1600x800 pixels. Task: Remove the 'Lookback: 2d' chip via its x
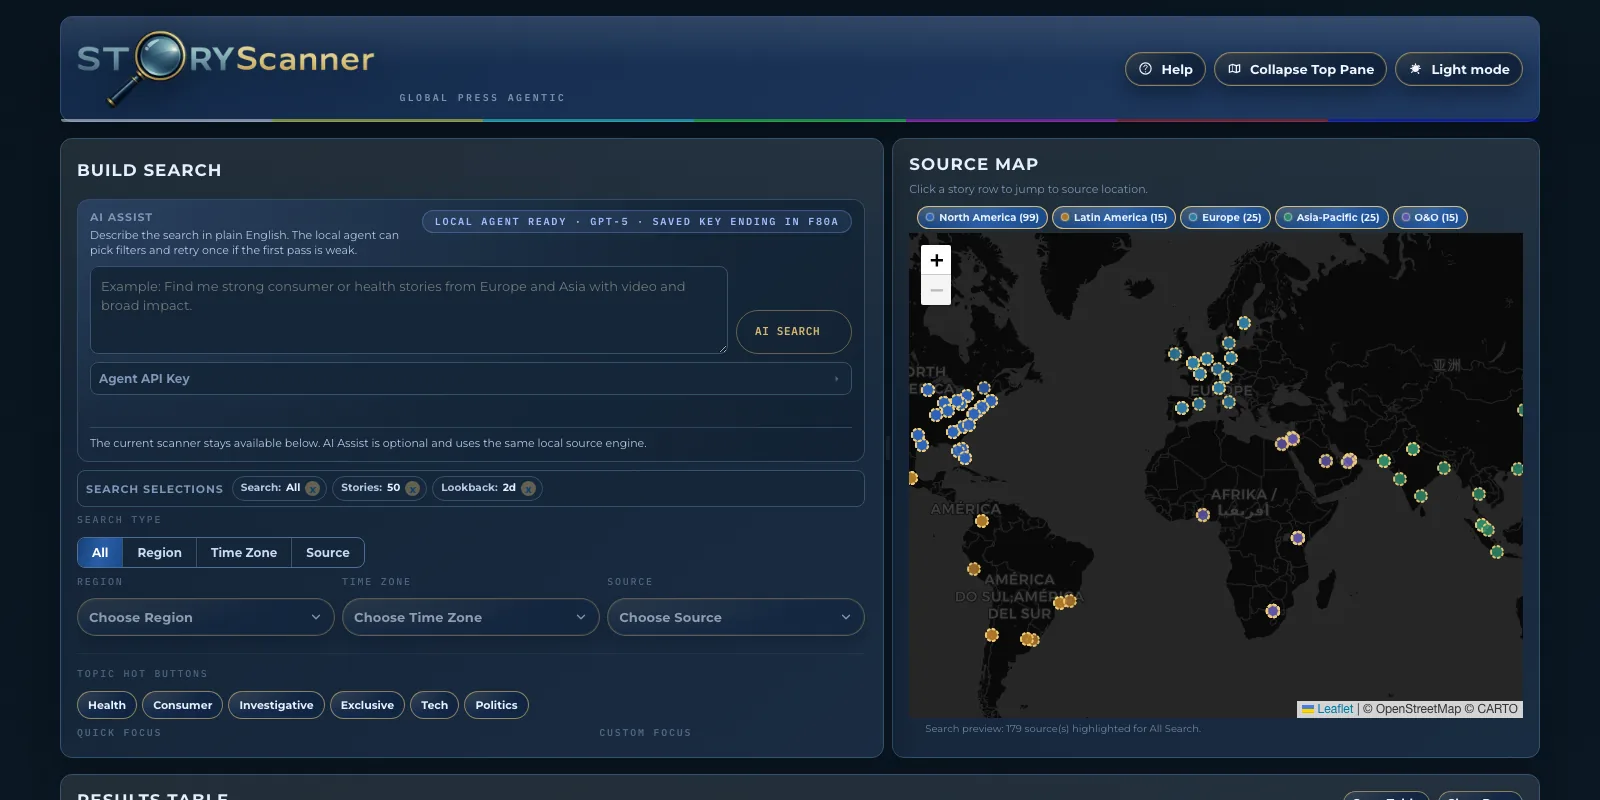click(528, 488)
